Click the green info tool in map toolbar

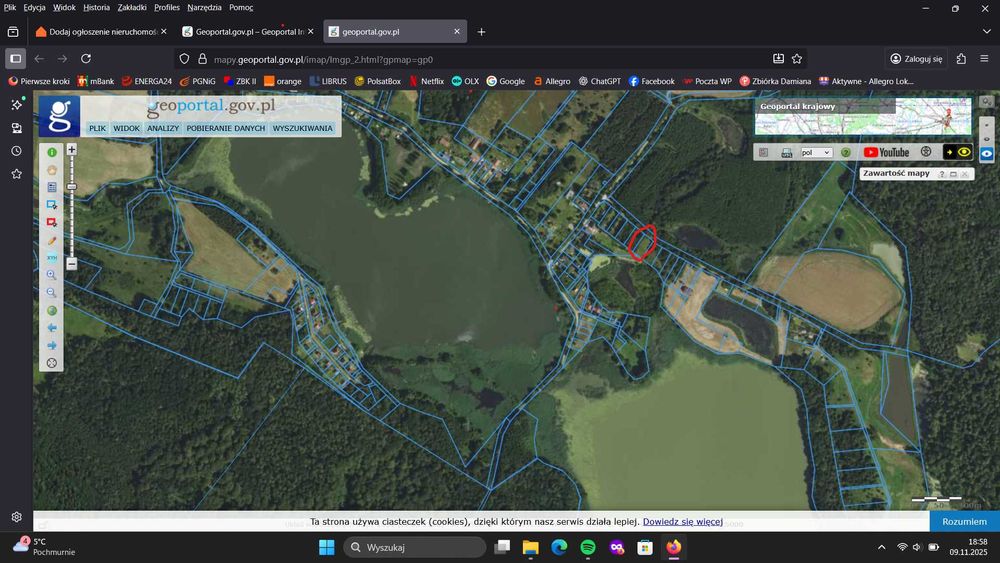(x=52, y=152)
